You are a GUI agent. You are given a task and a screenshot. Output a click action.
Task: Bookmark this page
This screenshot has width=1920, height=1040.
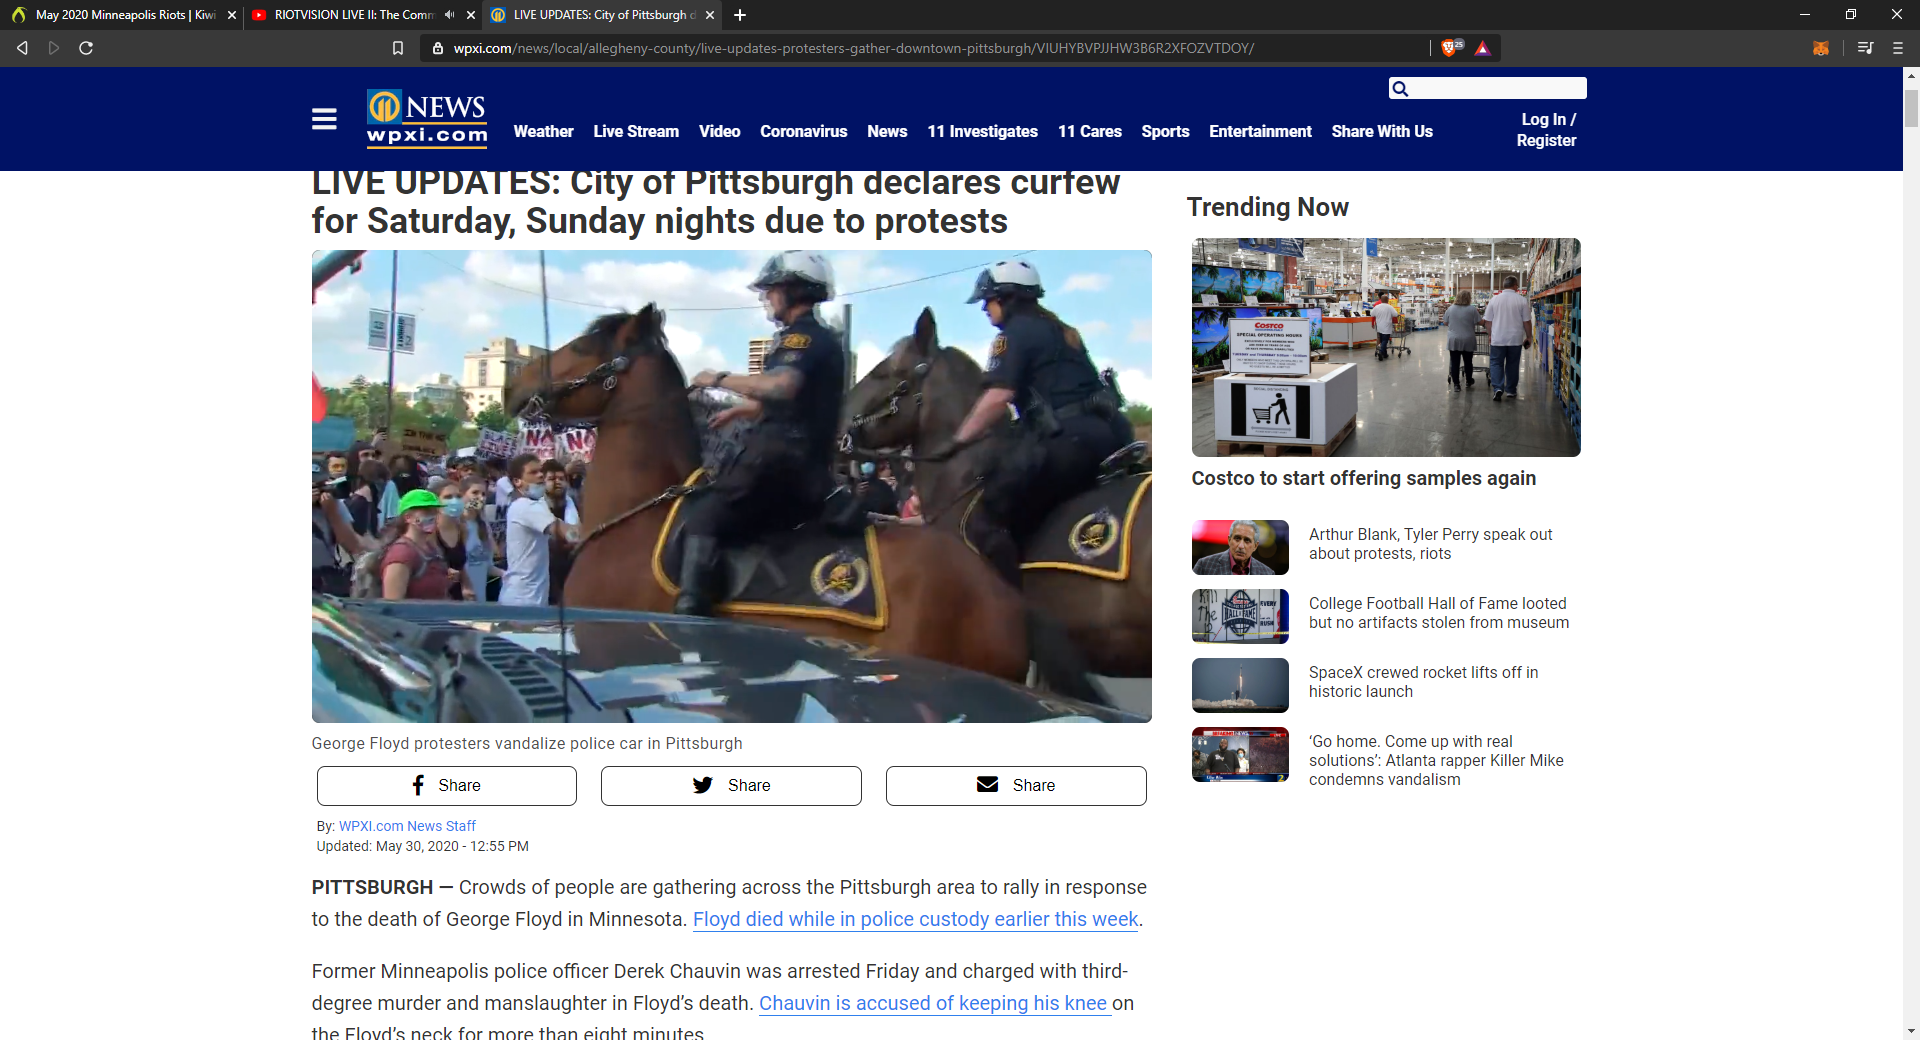pyautogui.click(x=398, y=48)
